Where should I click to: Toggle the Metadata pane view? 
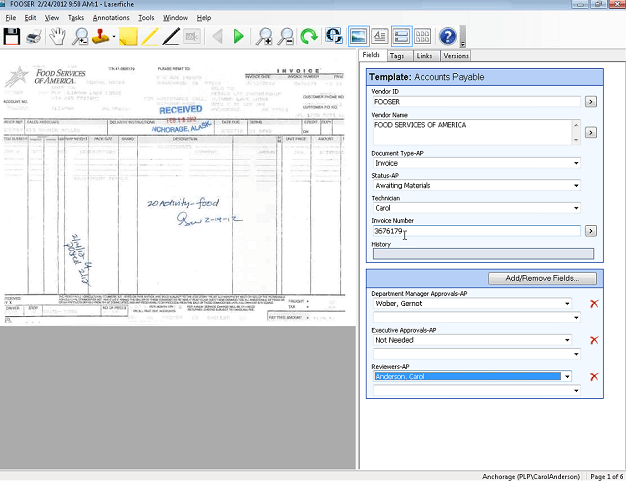coord(401,37)
